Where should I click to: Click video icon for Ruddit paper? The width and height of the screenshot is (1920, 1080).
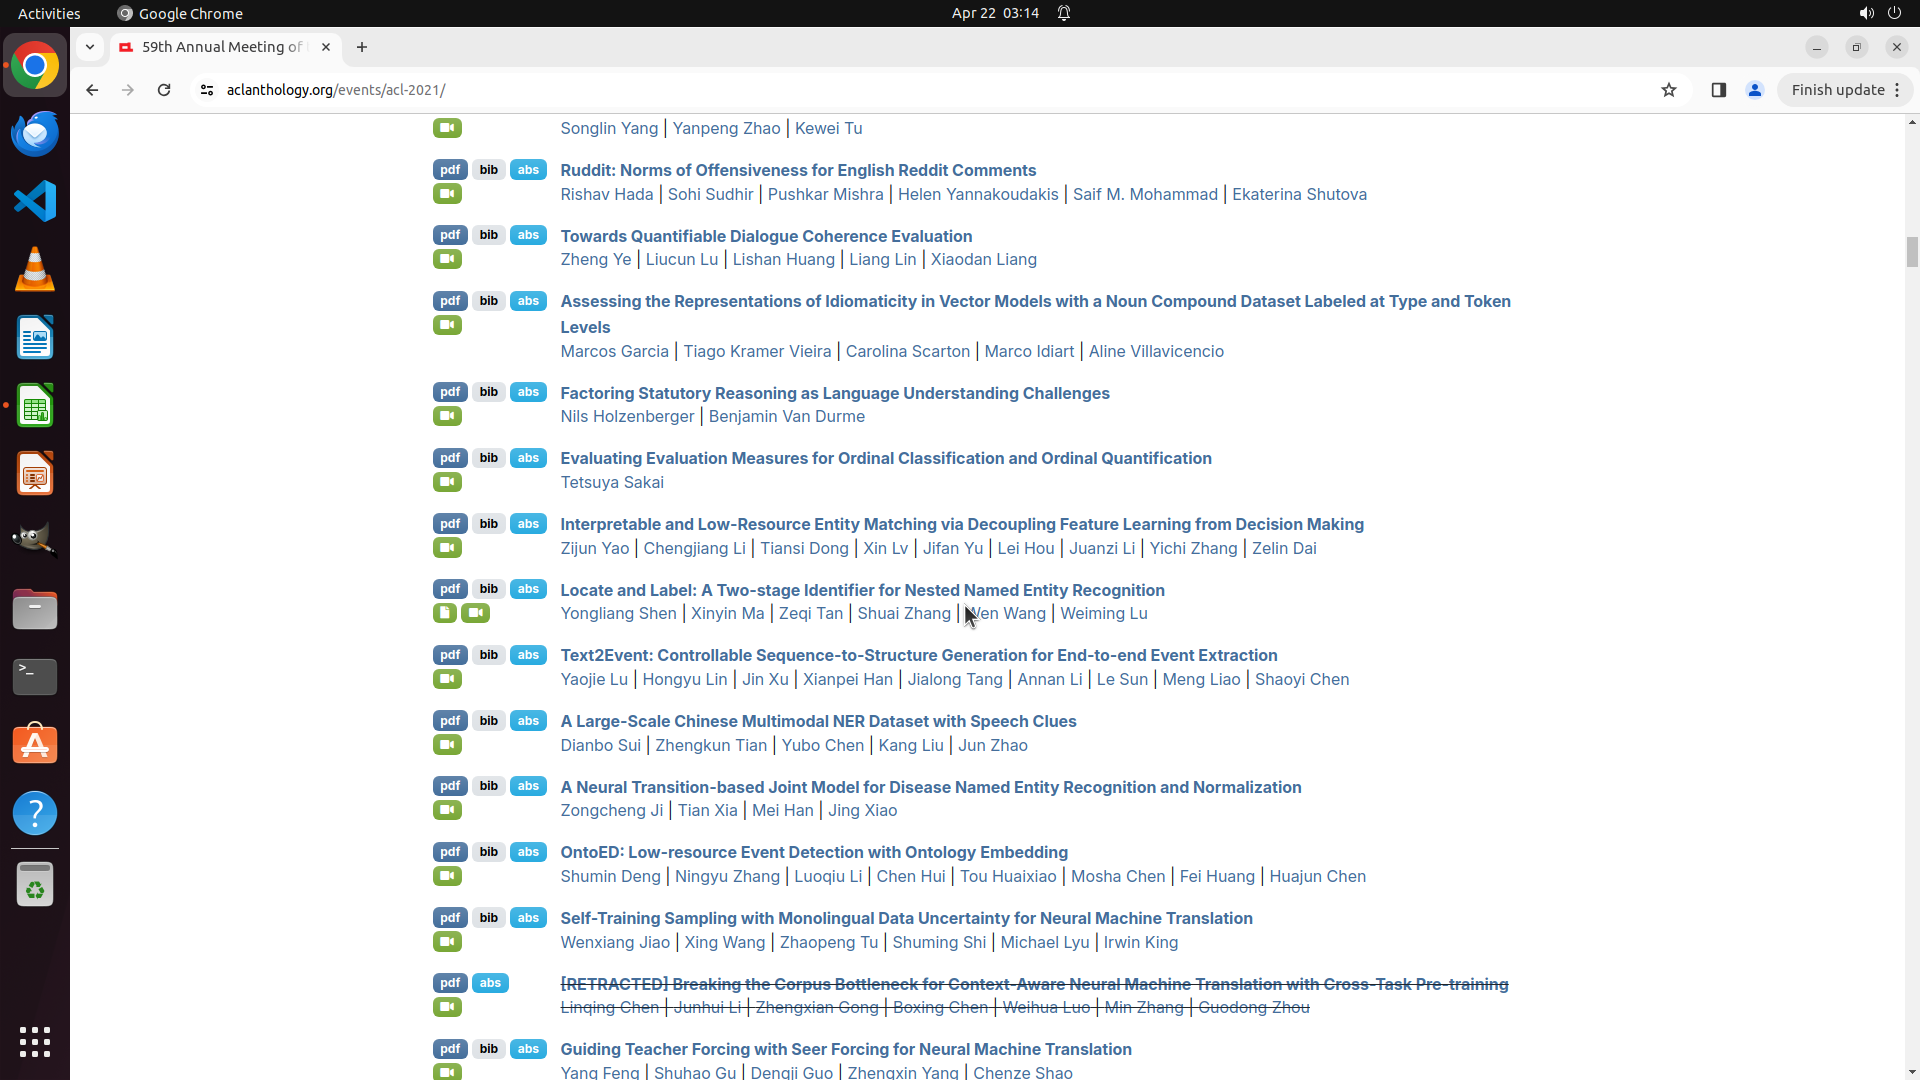click(447, 194)
